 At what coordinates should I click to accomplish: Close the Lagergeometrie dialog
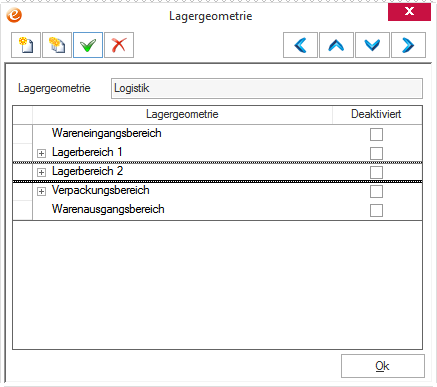pos(409,12)
